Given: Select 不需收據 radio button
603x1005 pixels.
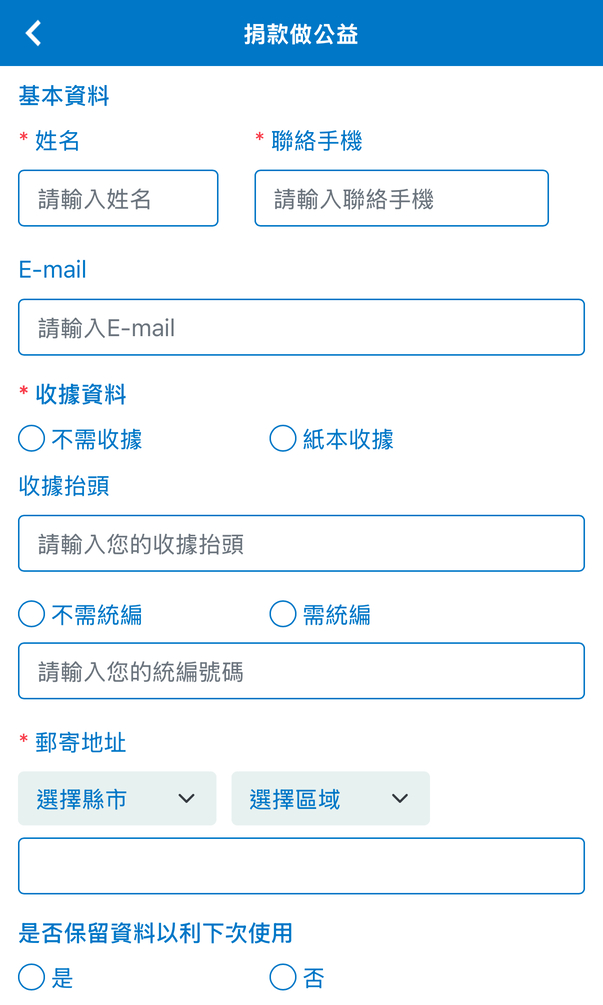Looking at the screenshot, I should point(32,439).
